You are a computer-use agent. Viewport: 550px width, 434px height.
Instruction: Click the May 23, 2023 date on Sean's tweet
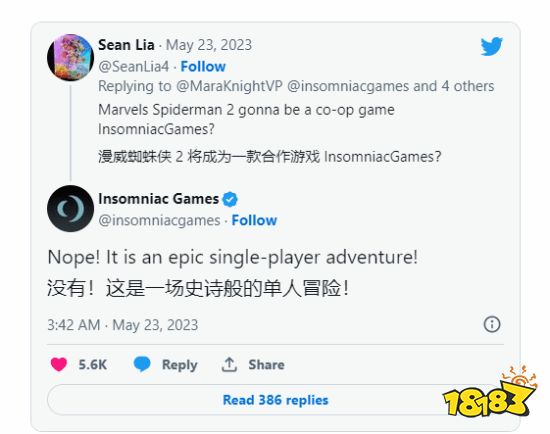(x=209, y=45)
